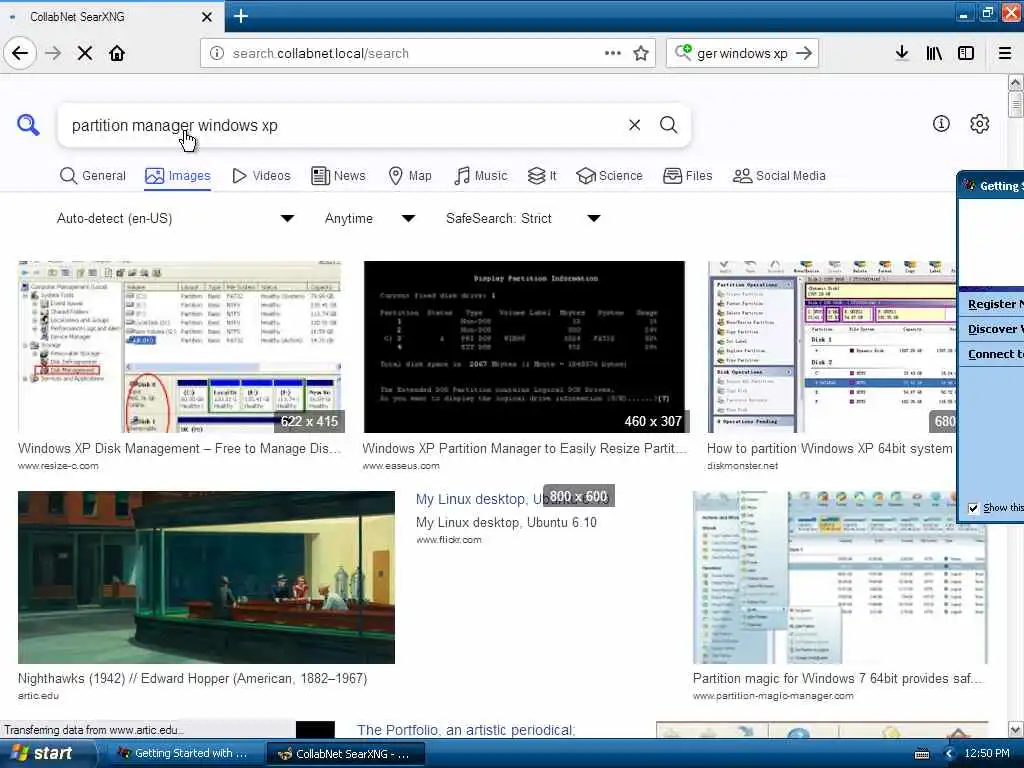Click the system tray keyboard icon

[922, 754]
